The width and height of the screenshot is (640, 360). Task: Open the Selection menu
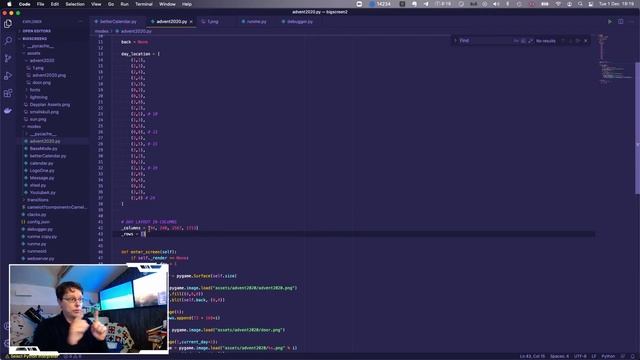pyautogui.click(x=75, y=4)
